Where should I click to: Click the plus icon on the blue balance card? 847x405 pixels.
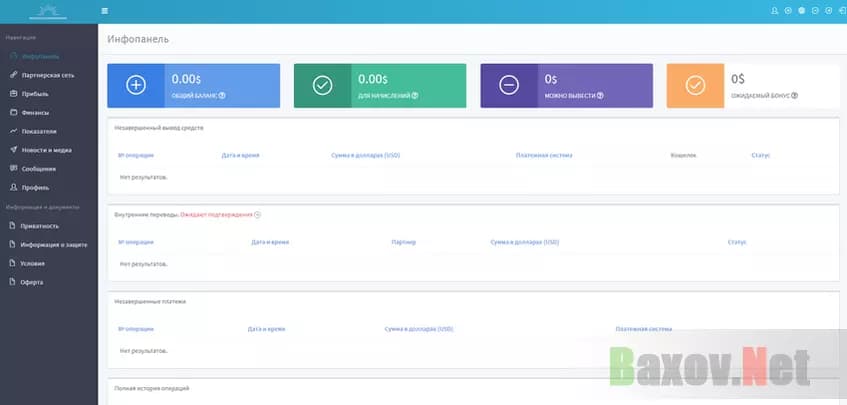click(x=135, y=86)
